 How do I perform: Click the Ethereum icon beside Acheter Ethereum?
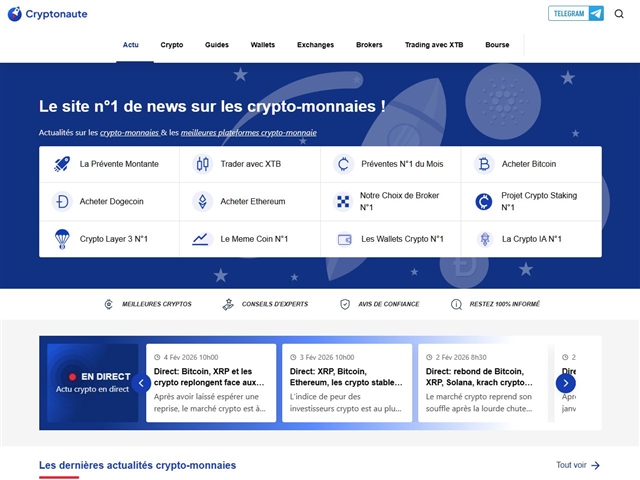[202, 202]
